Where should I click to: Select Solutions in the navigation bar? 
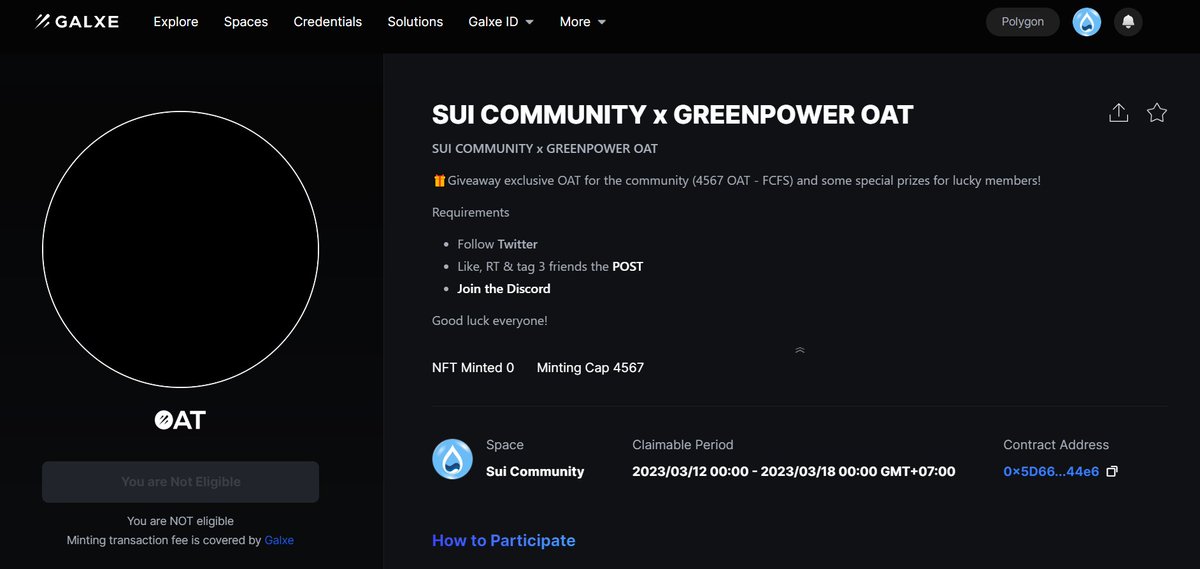point(415,21)
